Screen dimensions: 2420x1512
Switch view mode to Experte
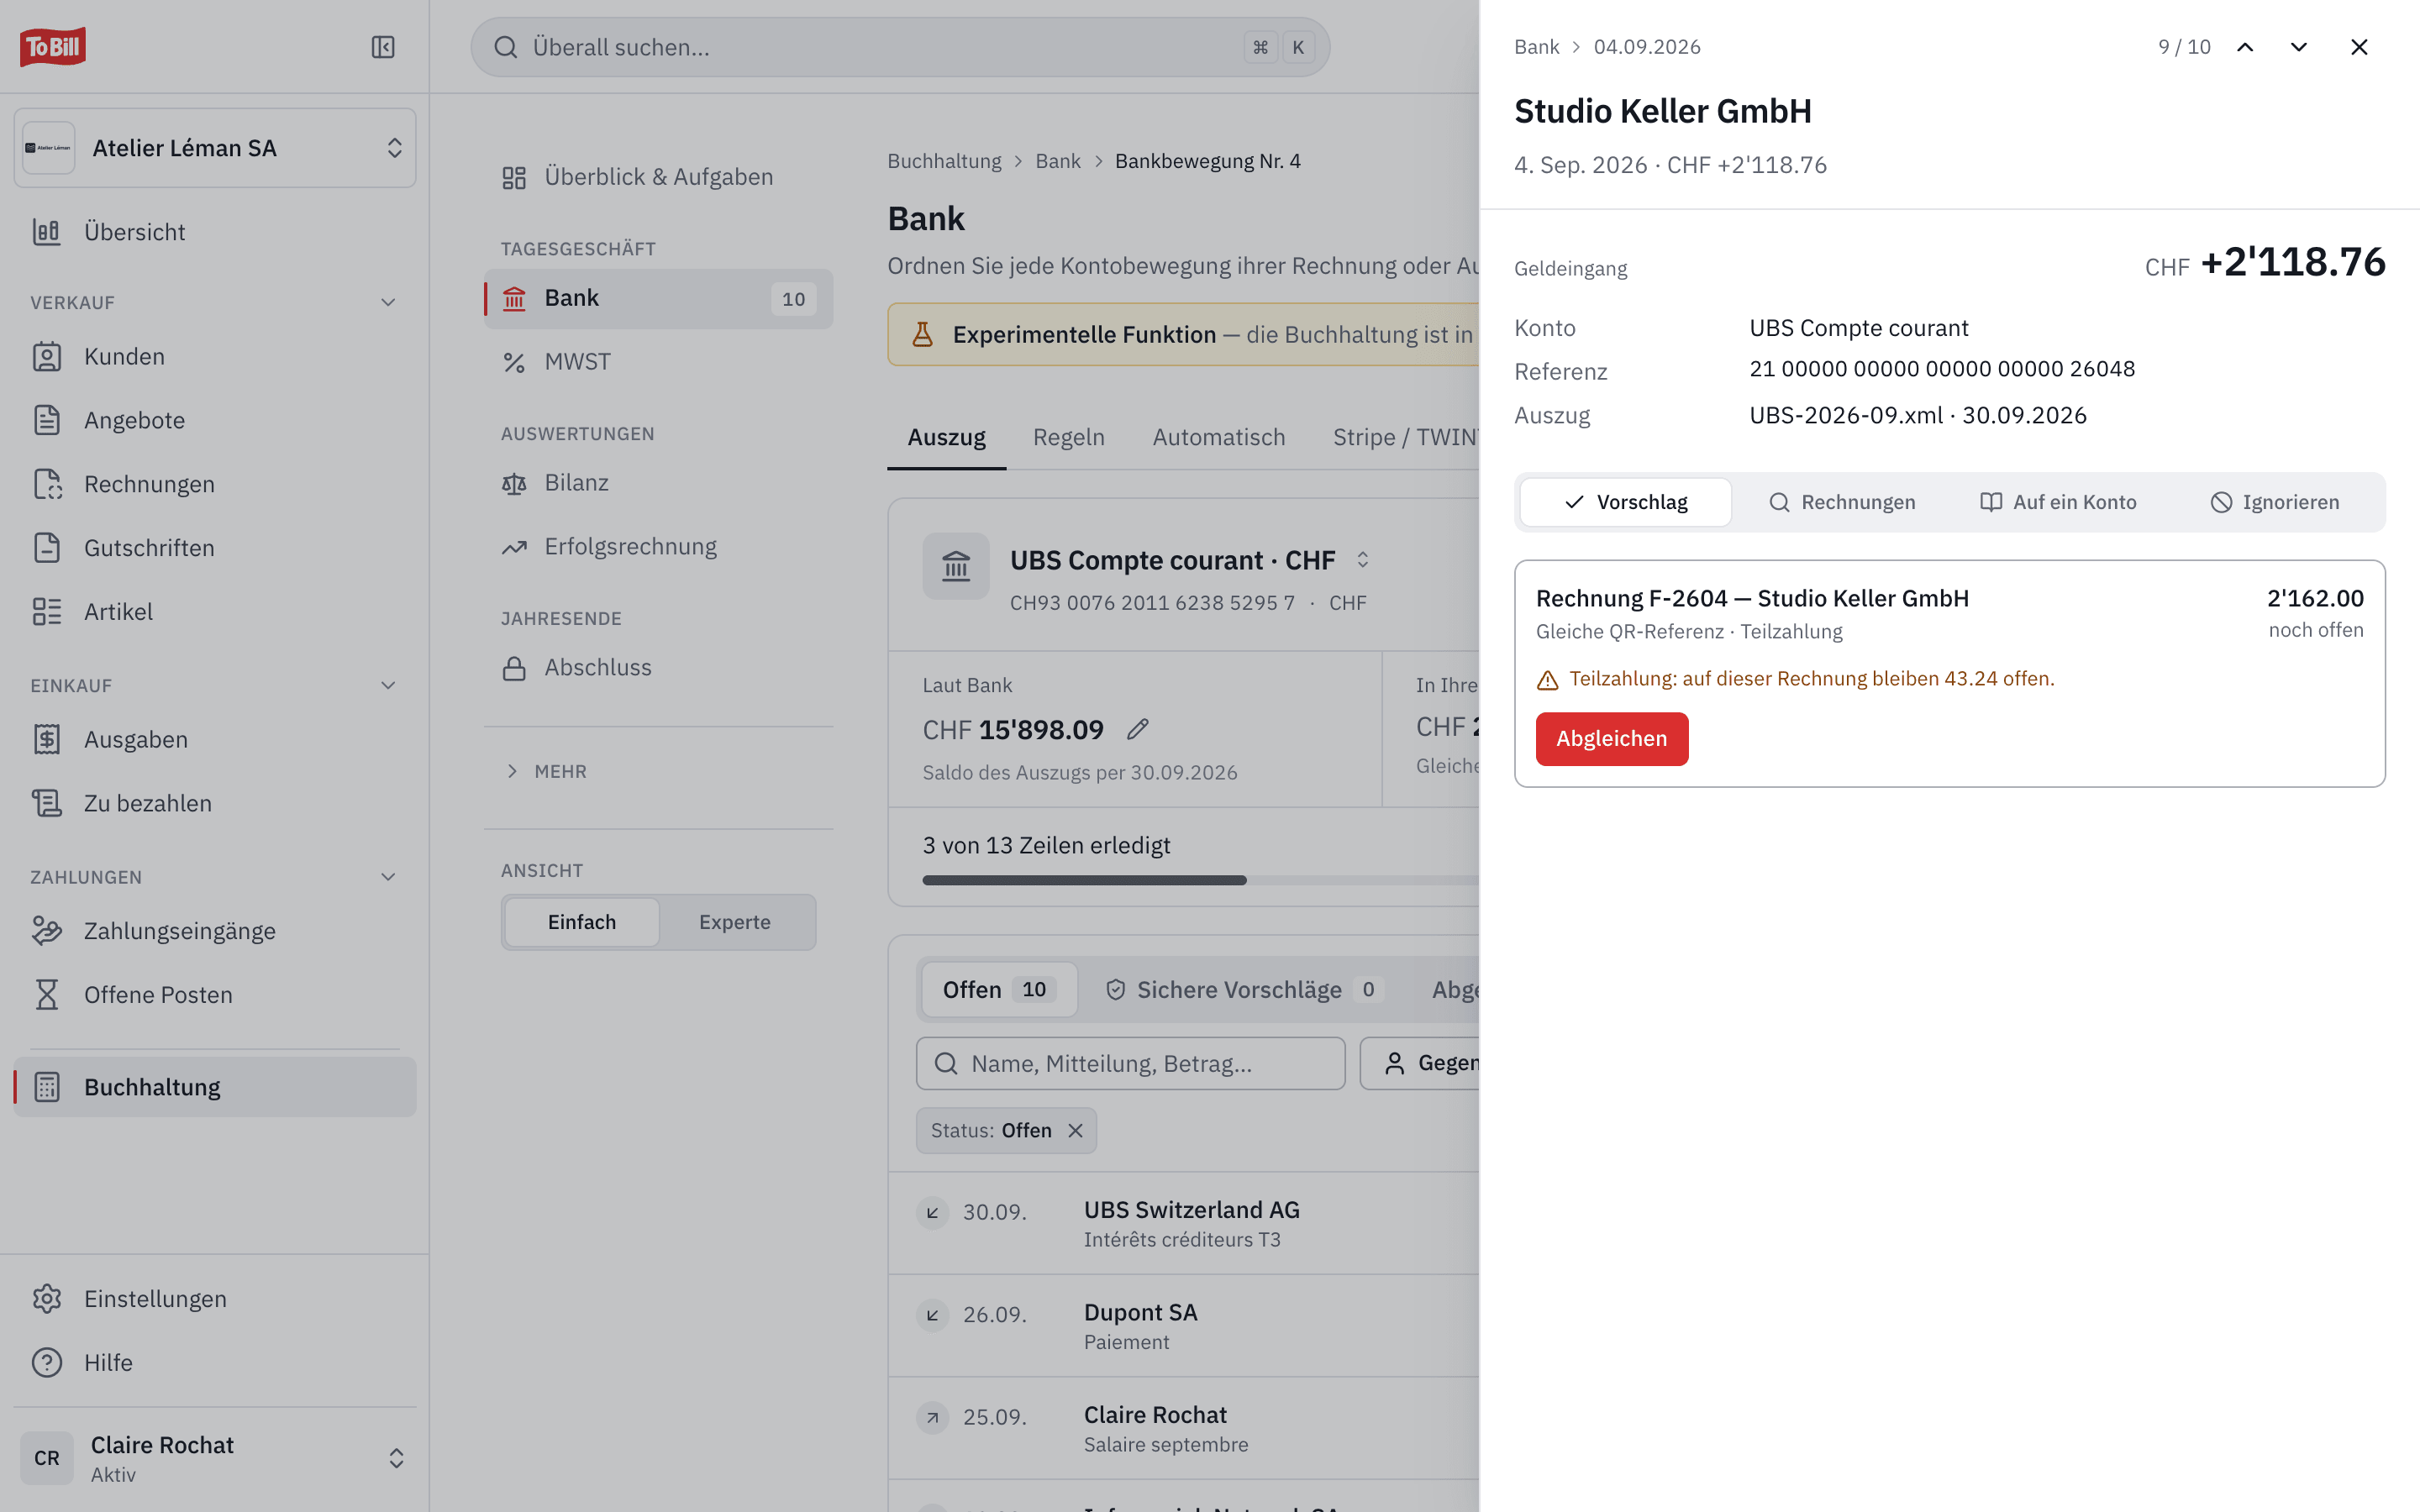click(735, 922)
